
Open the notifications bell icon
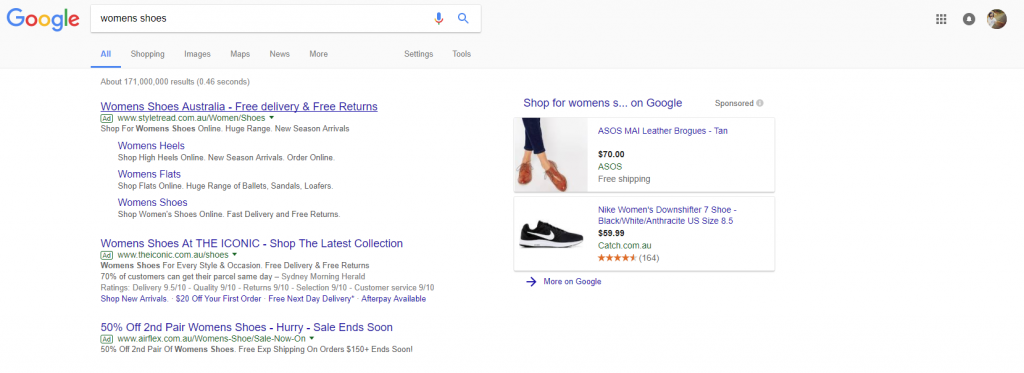click(x=969, y=19)
